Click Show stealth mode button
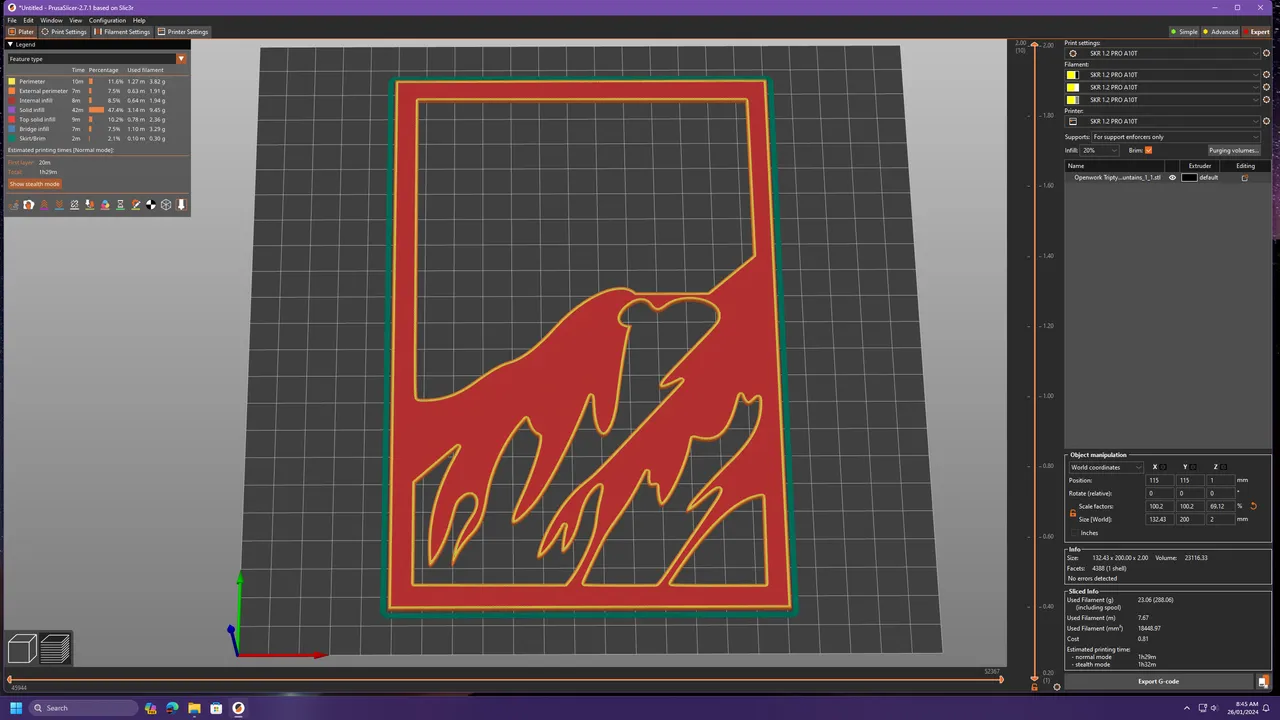Image resolution: width=1280 pixels, height=720 pixels. [35, 184]
